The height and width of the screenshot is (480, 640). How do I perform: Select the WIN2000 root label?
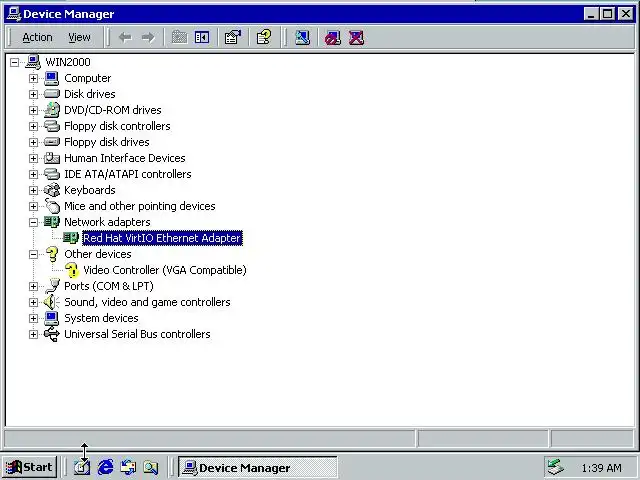[x=68, y=62]
